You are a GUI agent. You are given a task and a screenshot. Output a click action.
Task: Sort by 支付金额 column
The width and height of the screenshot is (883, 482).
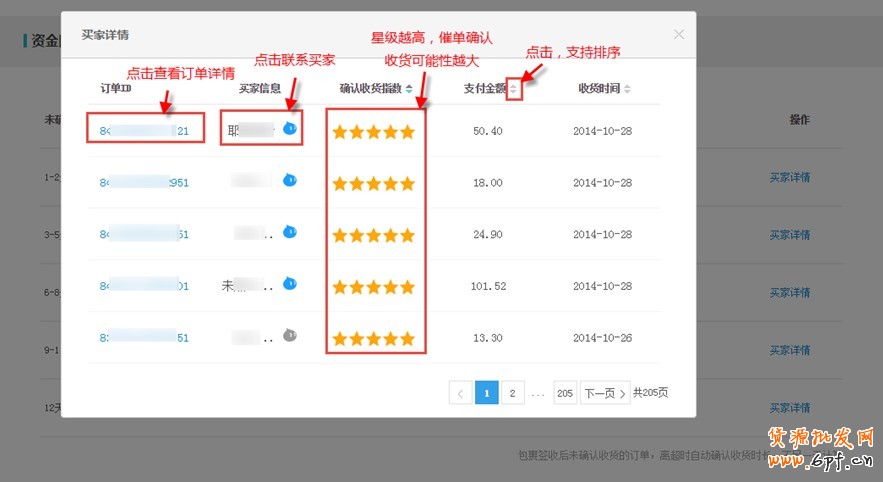513,88
